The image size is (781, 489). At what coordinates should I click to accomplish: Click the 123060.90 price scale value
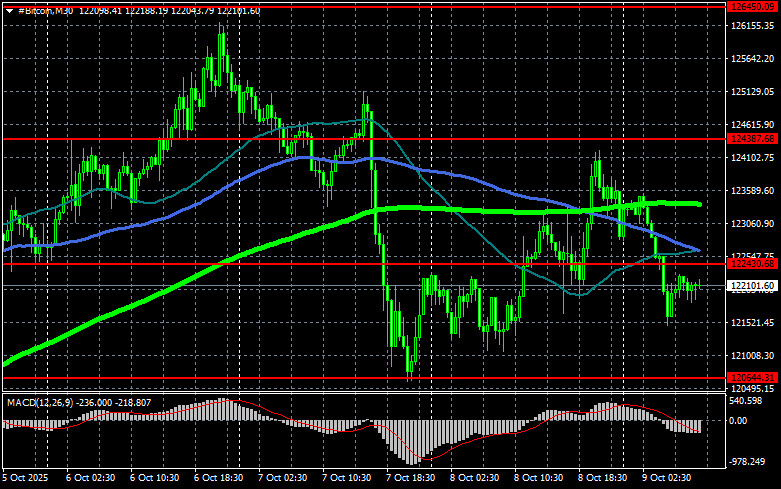pyautogui.click(x=752, y=224)
